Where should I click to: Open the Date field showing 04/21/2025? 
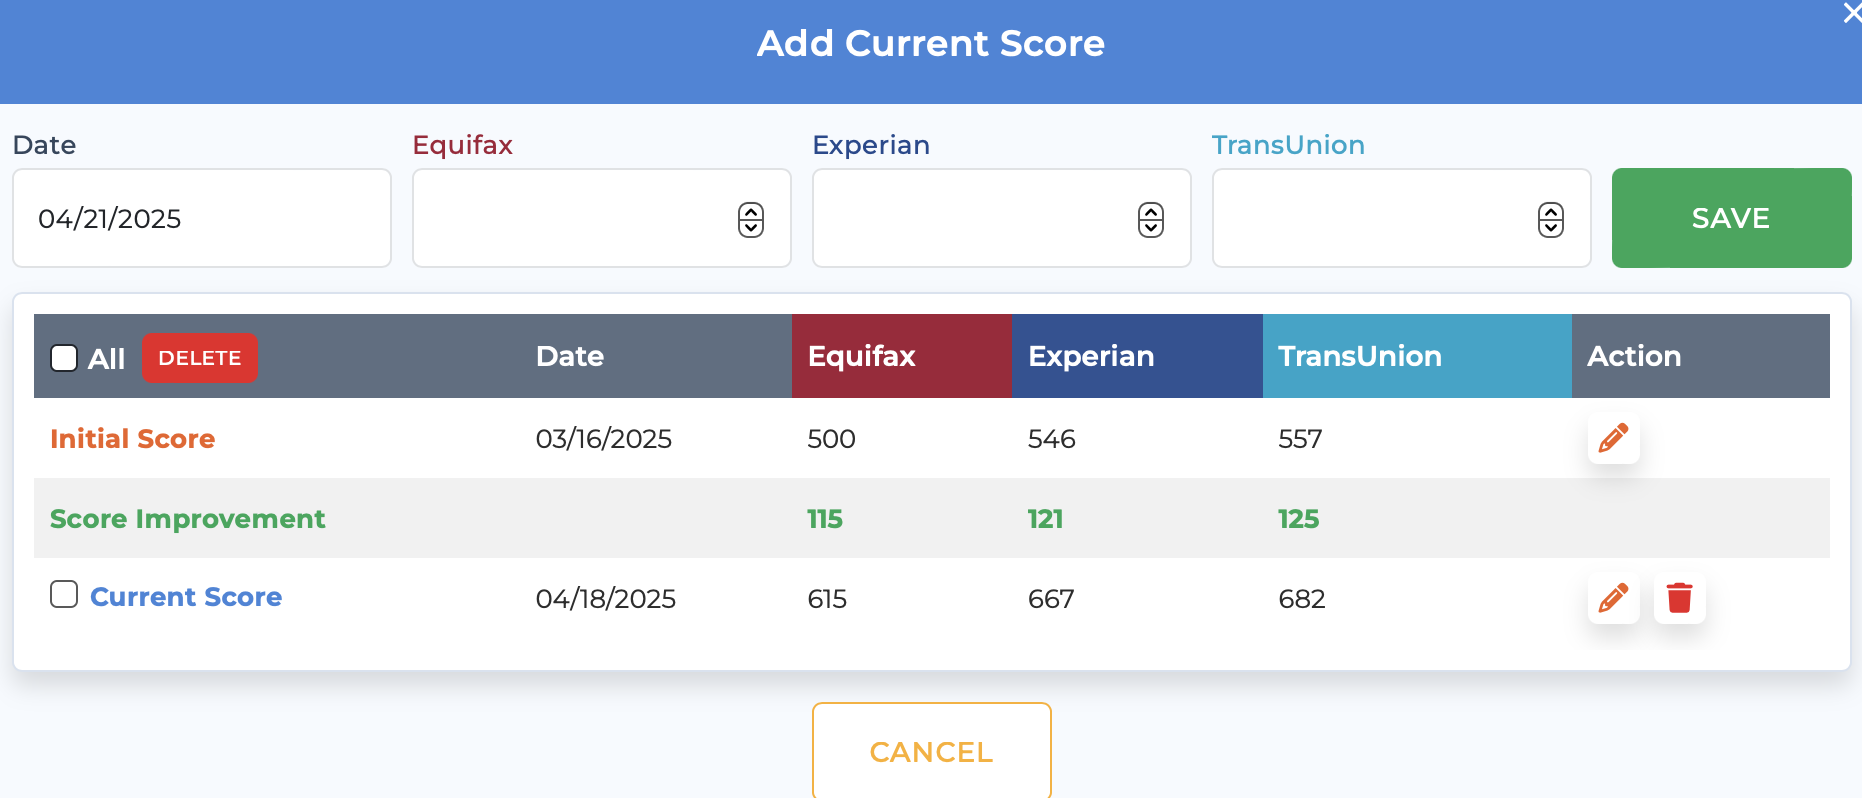202,218
